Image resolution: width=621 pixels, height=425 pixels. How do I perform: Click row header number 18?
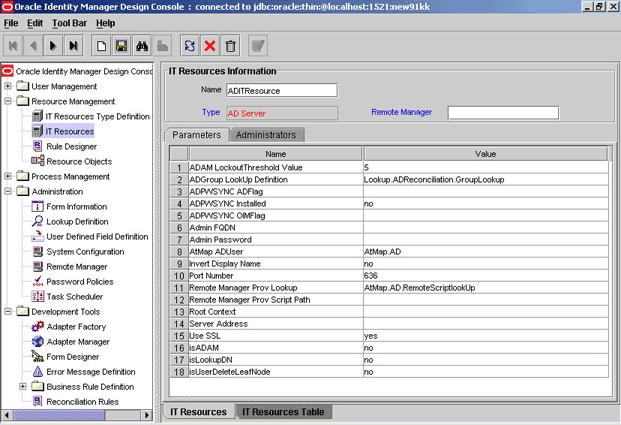tap(179, 372)
